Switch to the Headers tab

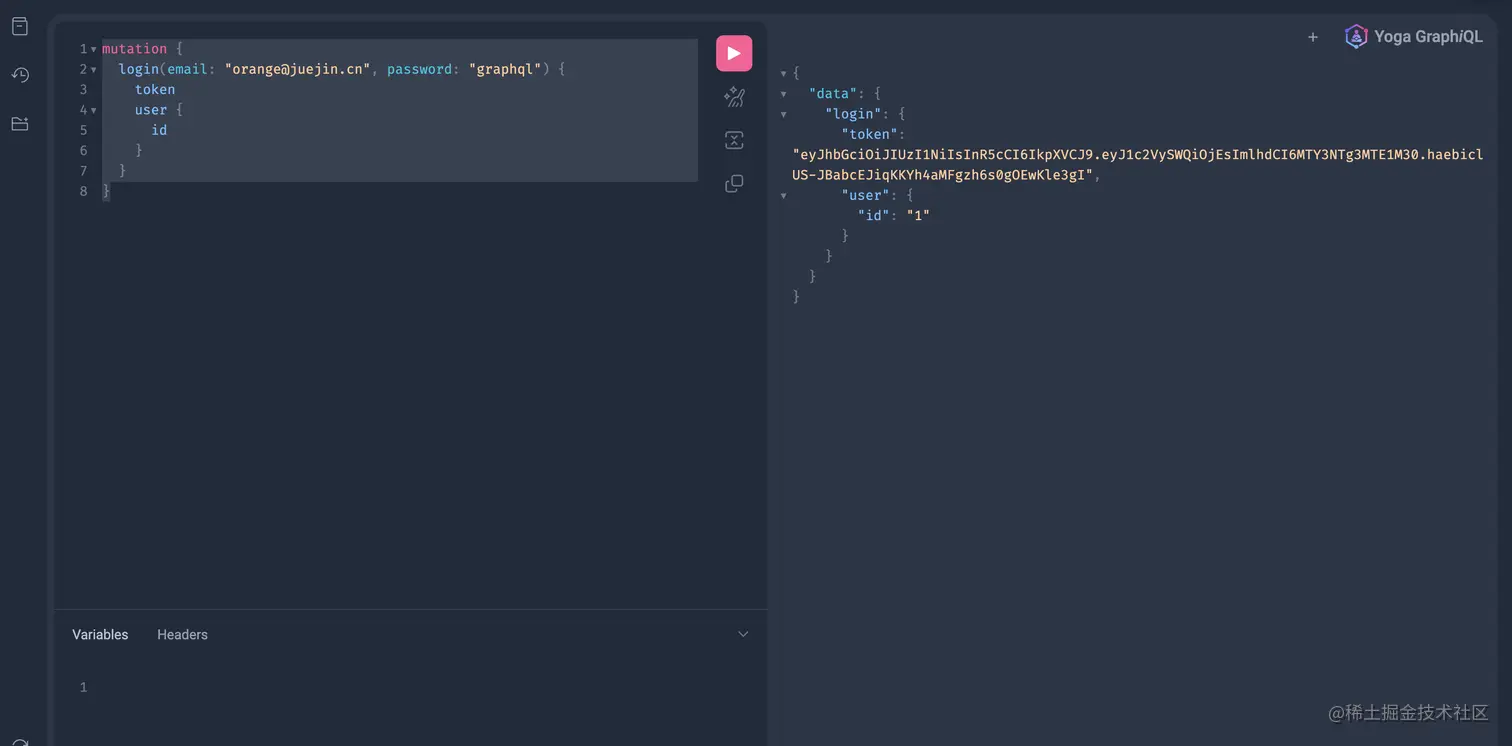tap(182, 634)
